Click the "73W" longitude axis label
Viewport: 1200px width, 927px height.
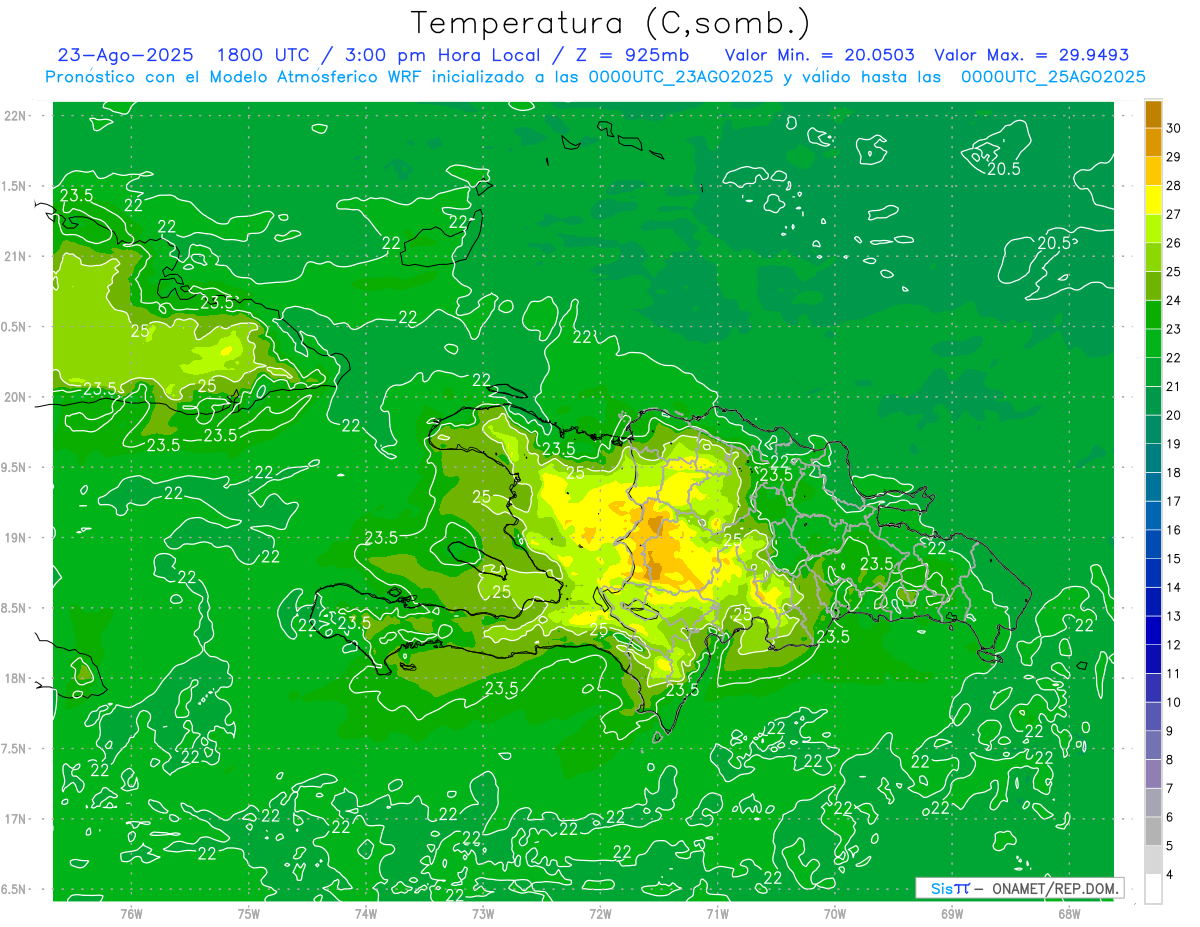click(x=483, y=913)
